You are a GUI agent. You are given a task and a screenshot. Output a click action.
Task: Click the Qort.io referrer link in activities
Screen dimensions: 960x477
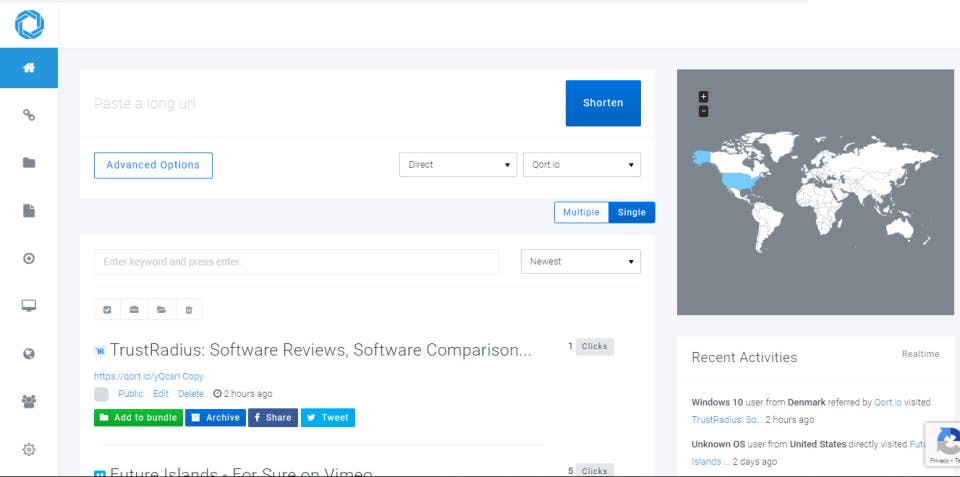tap(888, 402)
